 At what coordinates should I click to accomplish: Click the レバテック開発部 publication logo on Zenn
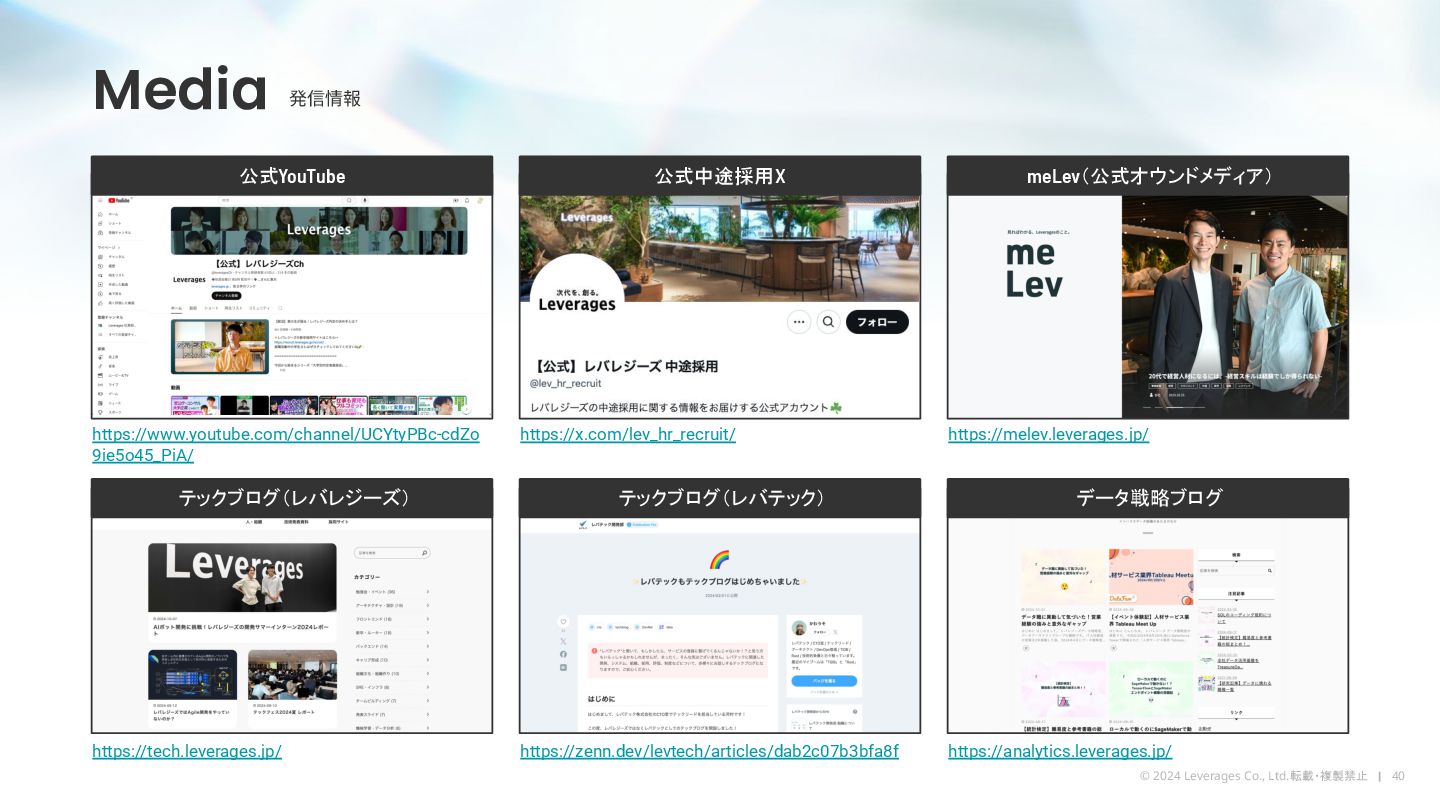coord(583,524)
